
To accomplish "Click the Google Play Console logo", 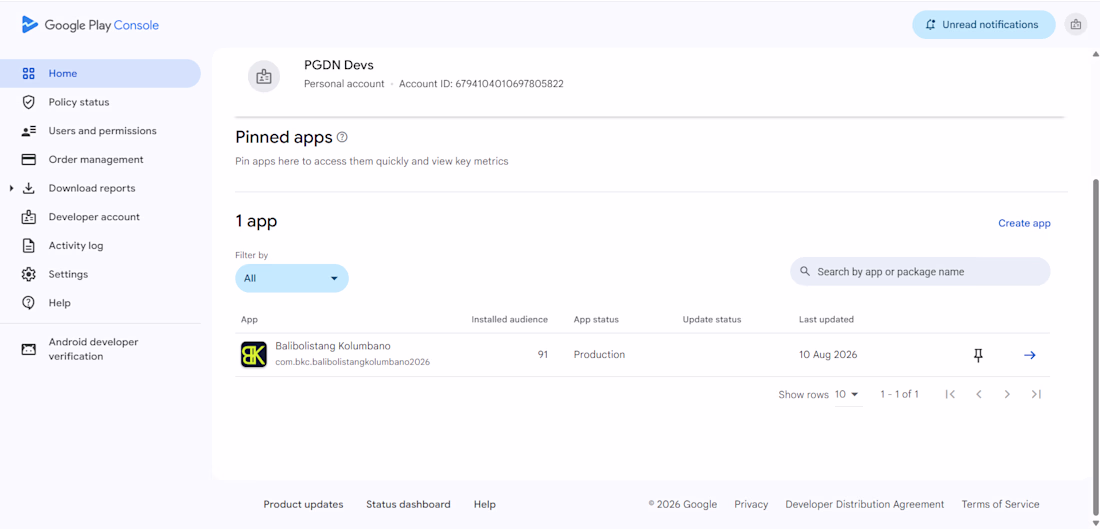I will tap(90, 25).
